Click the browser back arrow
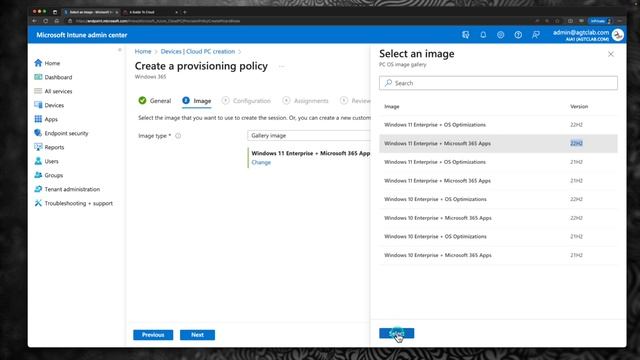This screenshot has width=640, height=360. [x=35, y=21]
